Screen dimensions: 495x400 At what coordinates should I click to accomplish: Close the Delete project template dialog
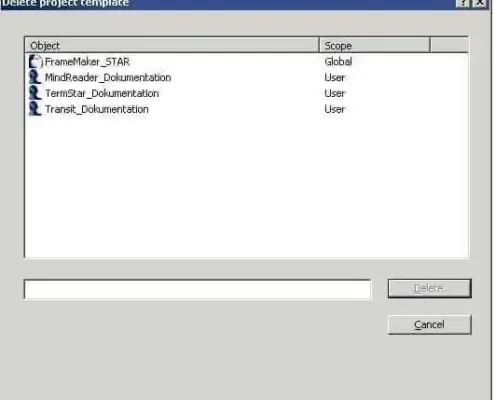480,3
